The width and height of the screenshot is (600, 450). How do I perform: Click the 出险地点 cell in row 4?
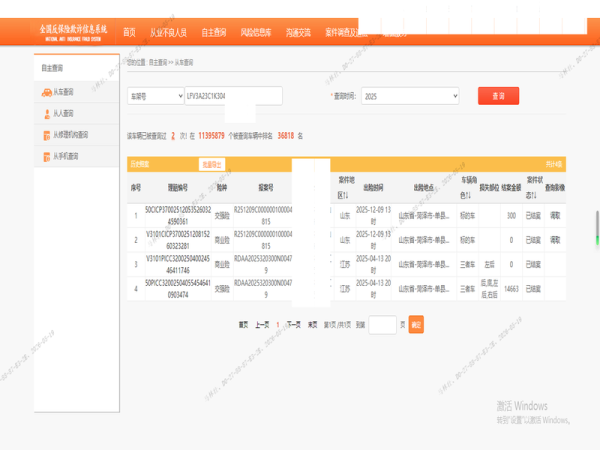(424, 289)
